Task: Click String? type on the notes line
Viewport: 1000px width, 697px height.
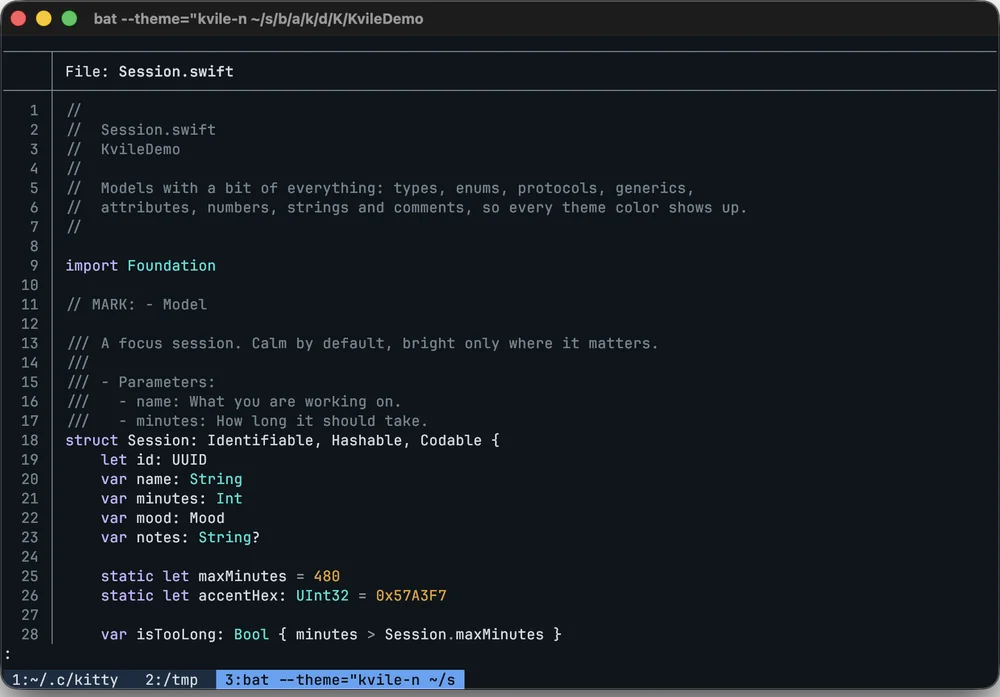Action: pyautogui.click(x=229, y=538)
